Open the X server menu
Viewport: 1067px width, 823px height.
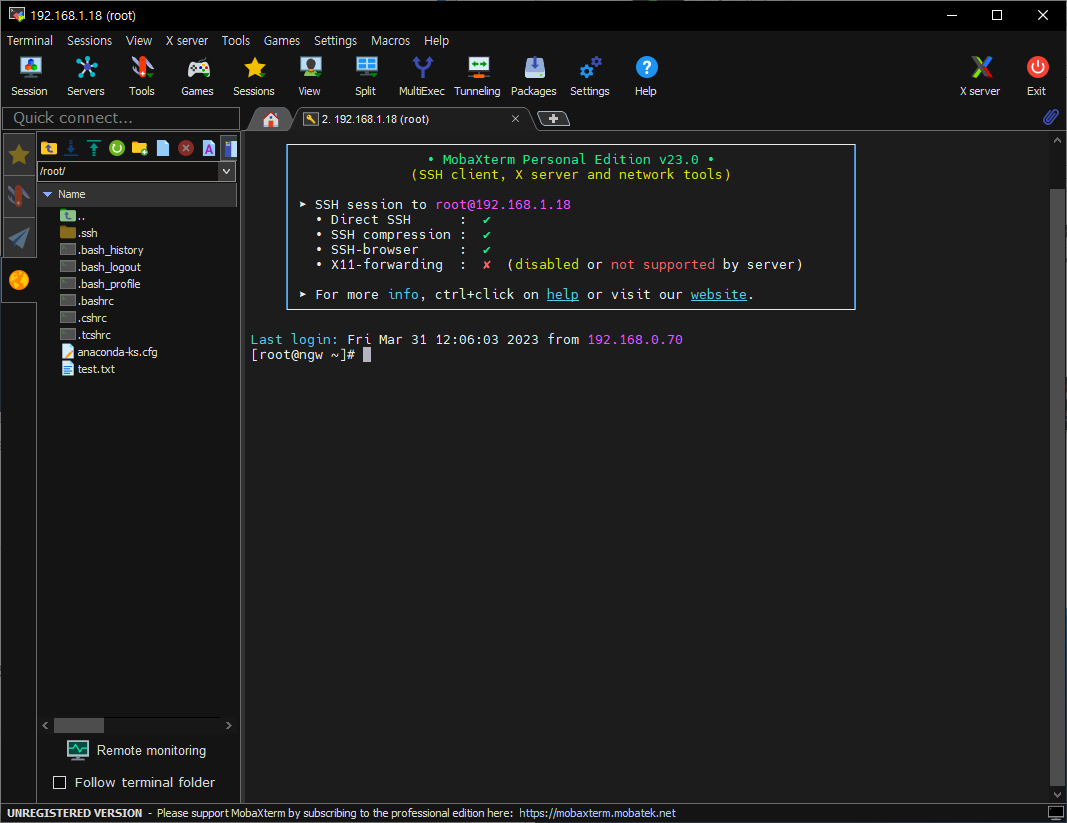[187, 41]
